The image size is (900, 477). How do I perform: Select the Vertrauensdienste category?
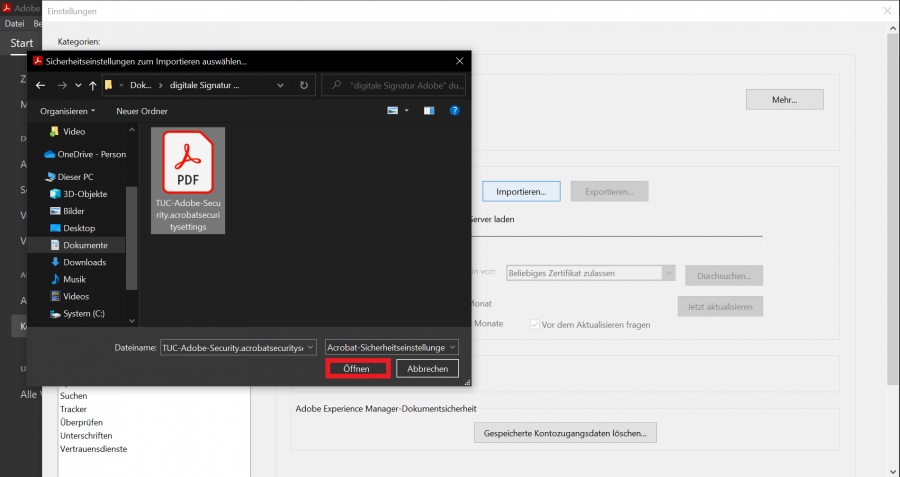94,449
